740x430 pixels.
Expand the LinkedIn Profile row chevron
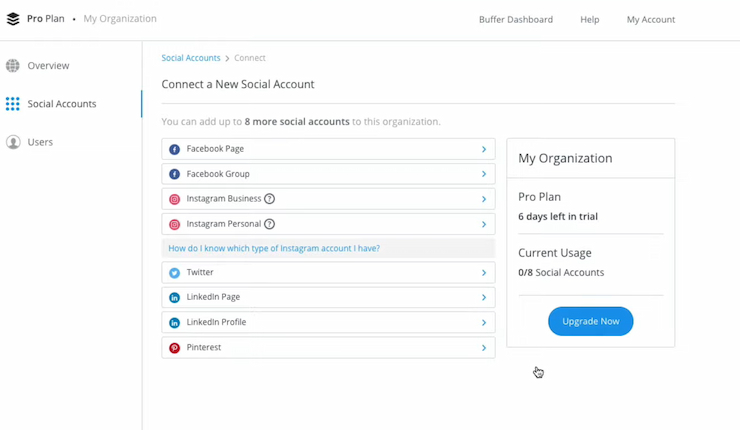484,323
